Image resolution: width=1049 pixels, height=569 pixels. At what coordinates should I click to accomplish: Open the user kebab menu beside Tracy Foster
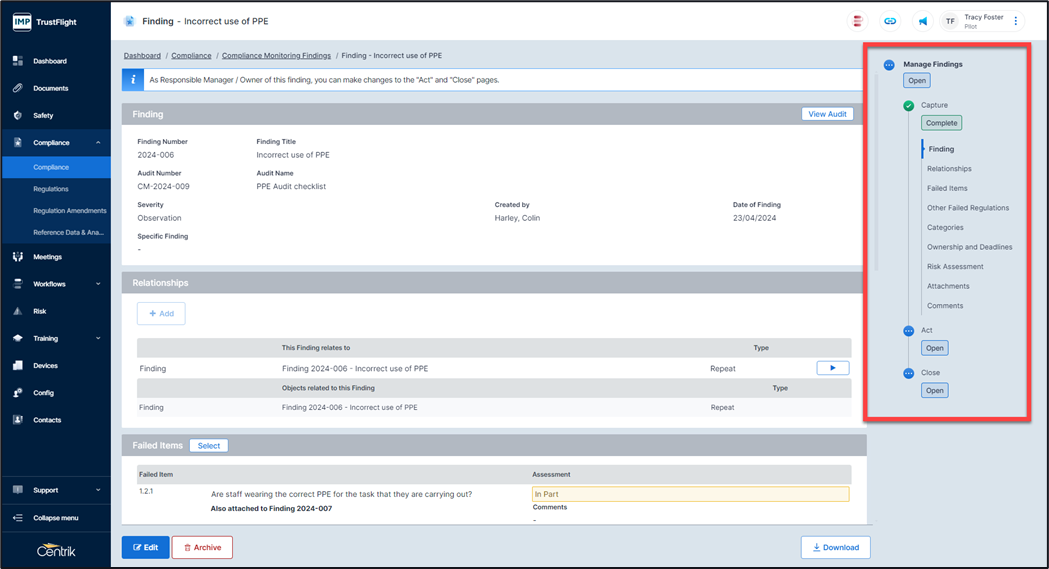click(x=1016, y=21)
